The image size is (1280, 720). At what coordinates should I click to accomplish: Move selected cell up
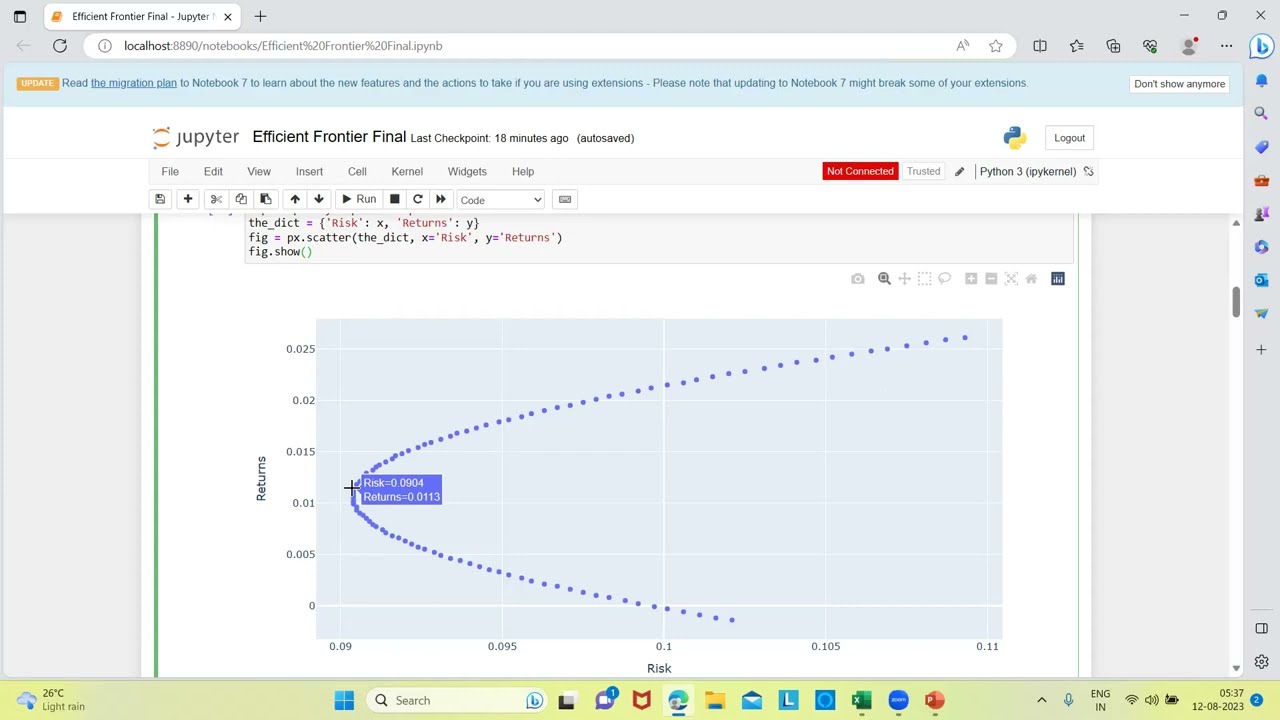[x=295, y=199]
